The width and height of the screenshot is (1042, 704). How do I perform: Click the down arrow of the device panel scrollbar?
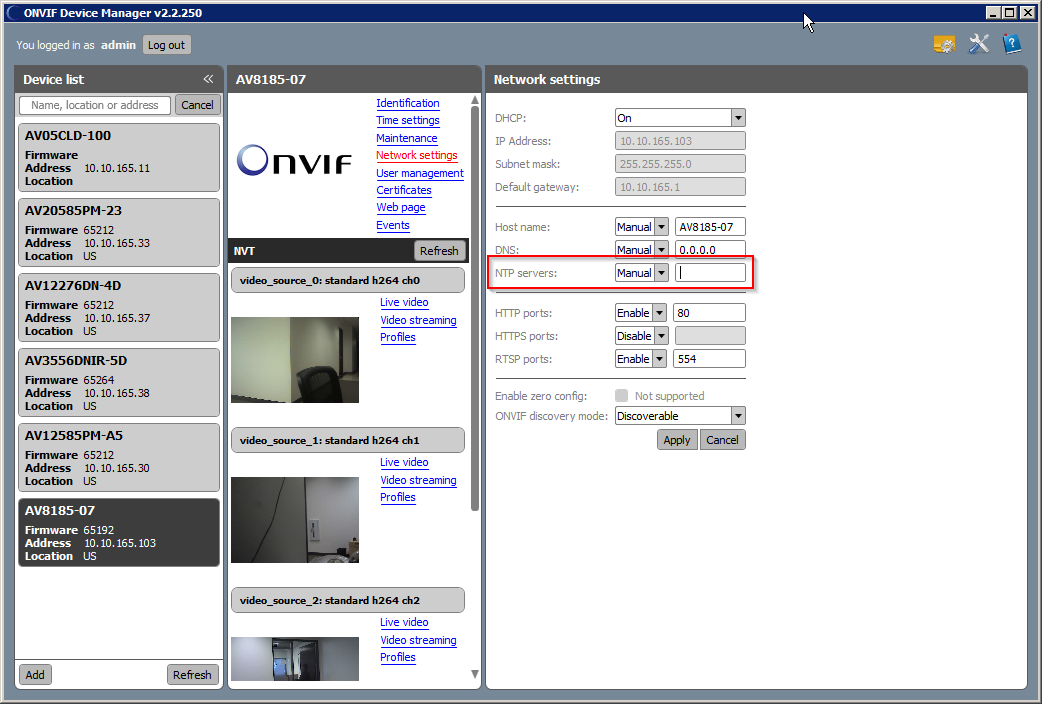pyautogui.click(x=474, y=673)
